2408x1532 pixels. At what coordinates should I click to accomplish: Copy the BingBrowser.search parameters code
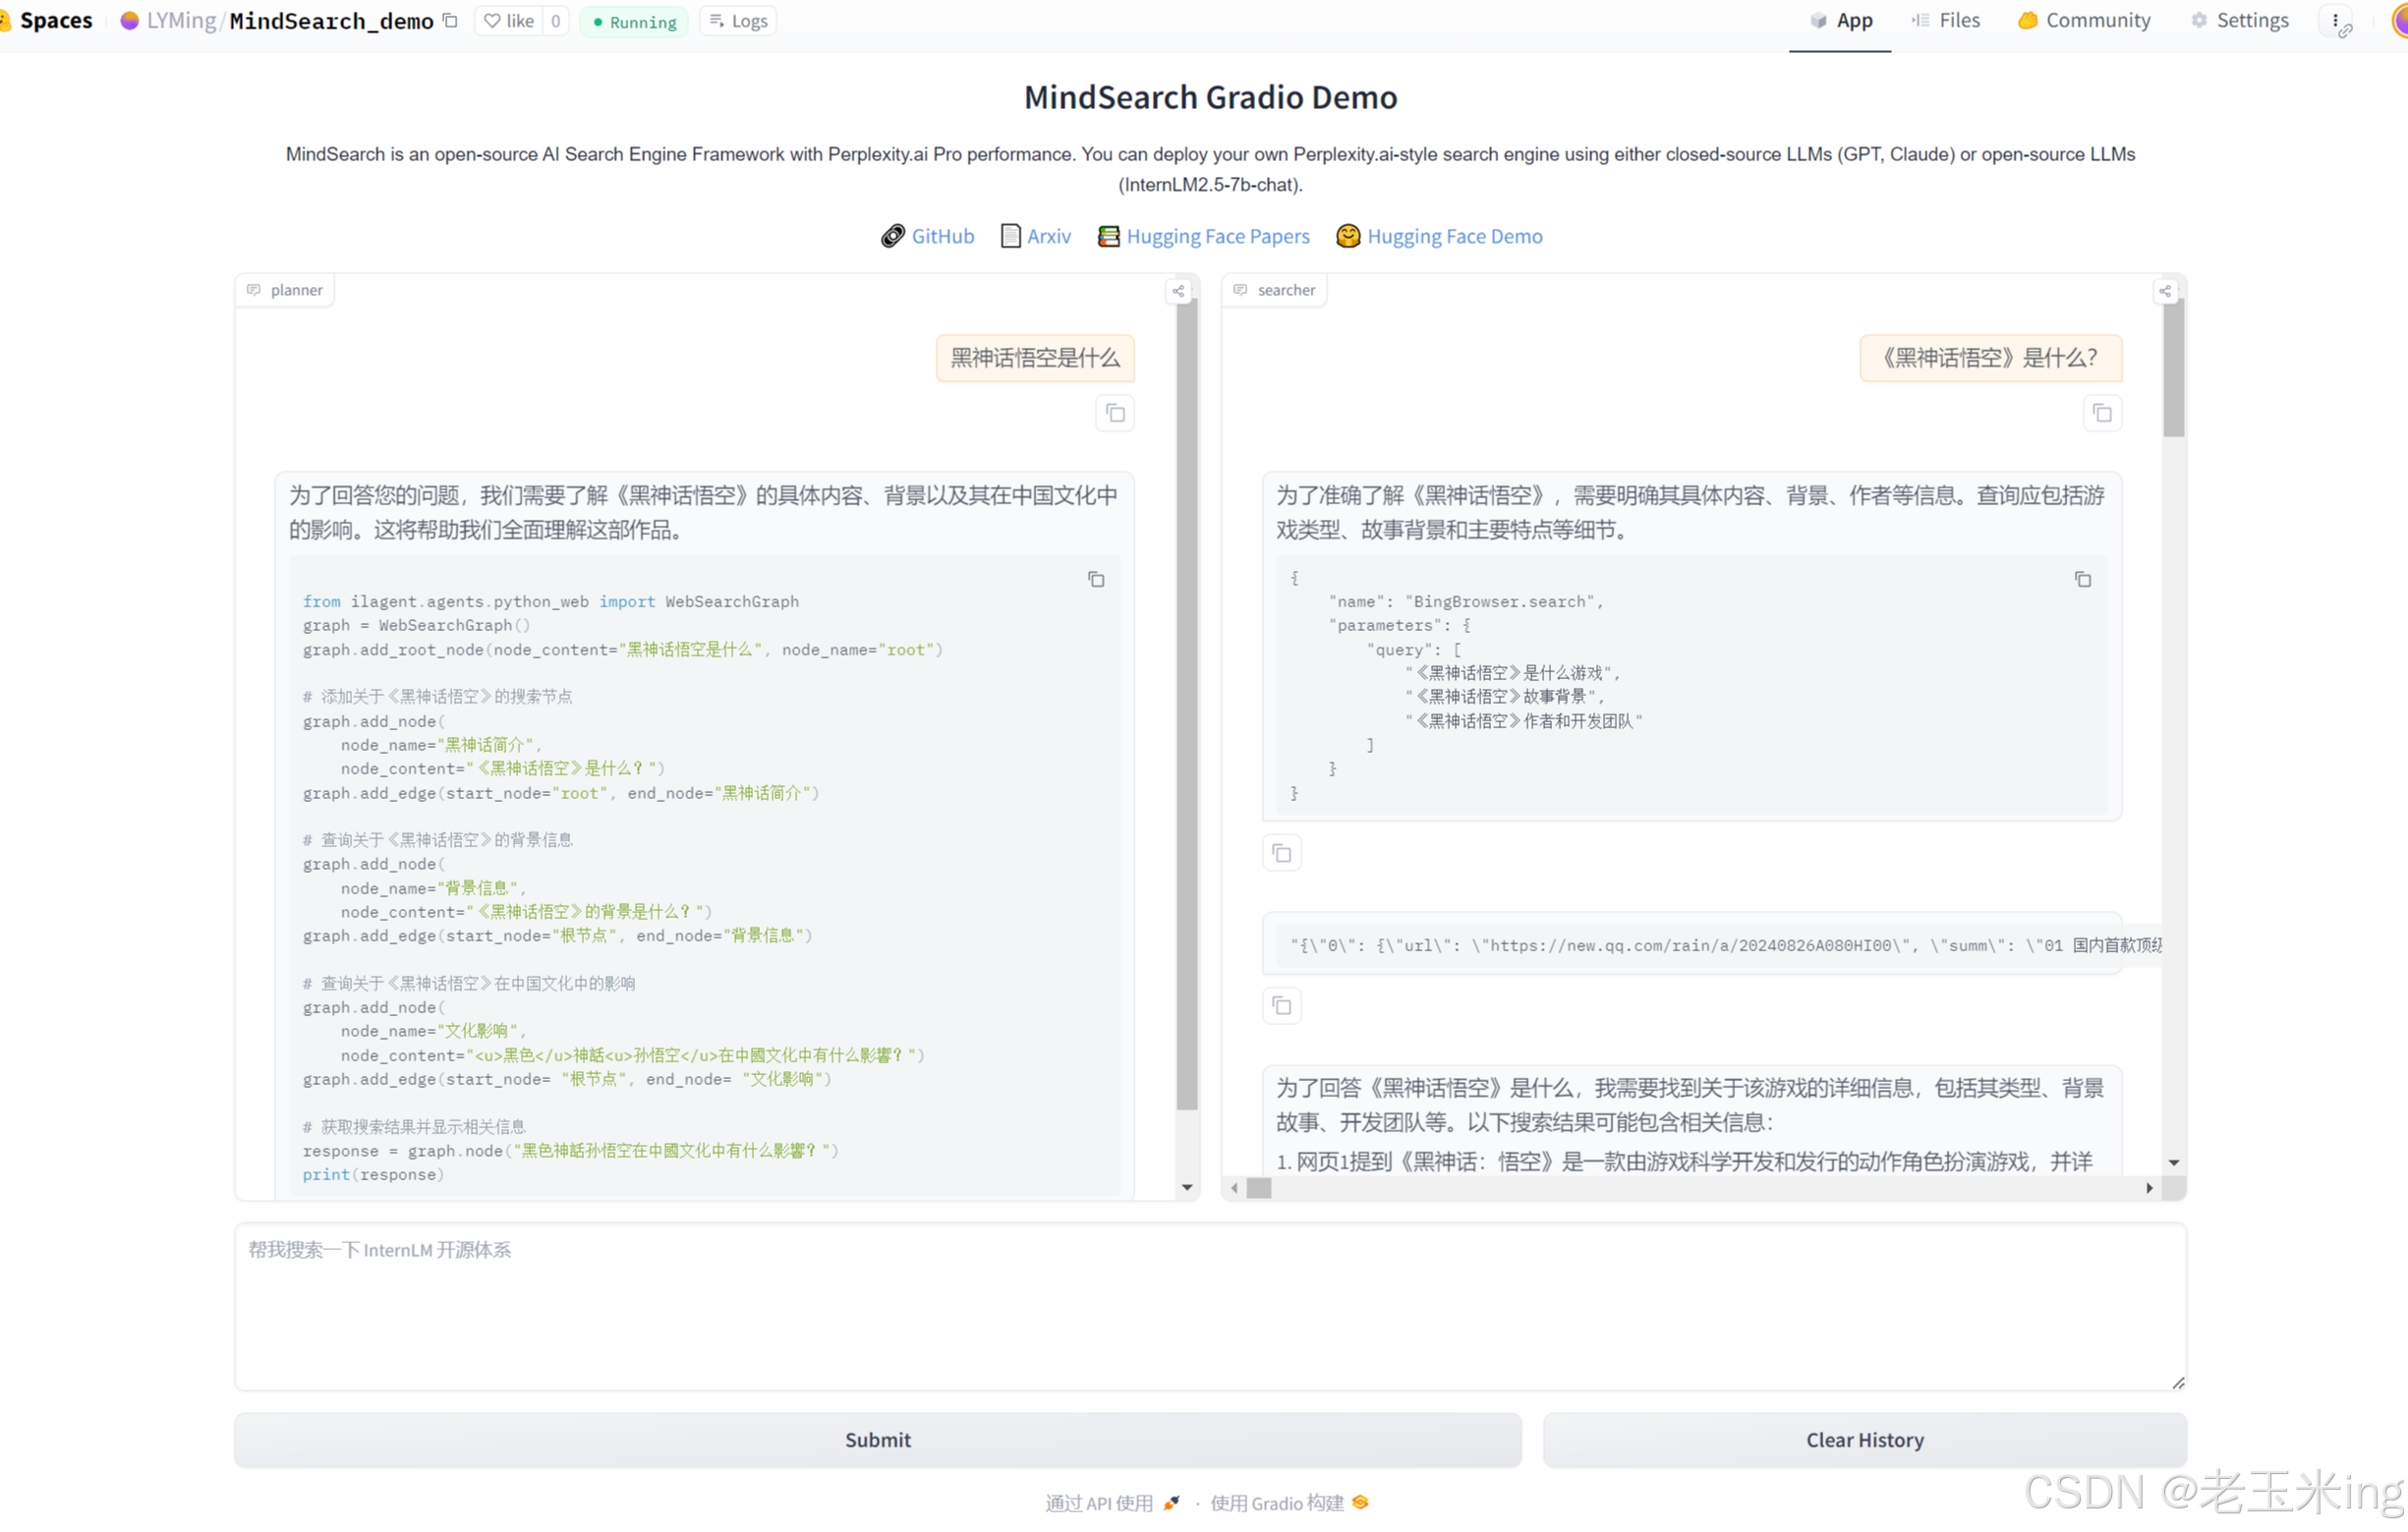2083,579
